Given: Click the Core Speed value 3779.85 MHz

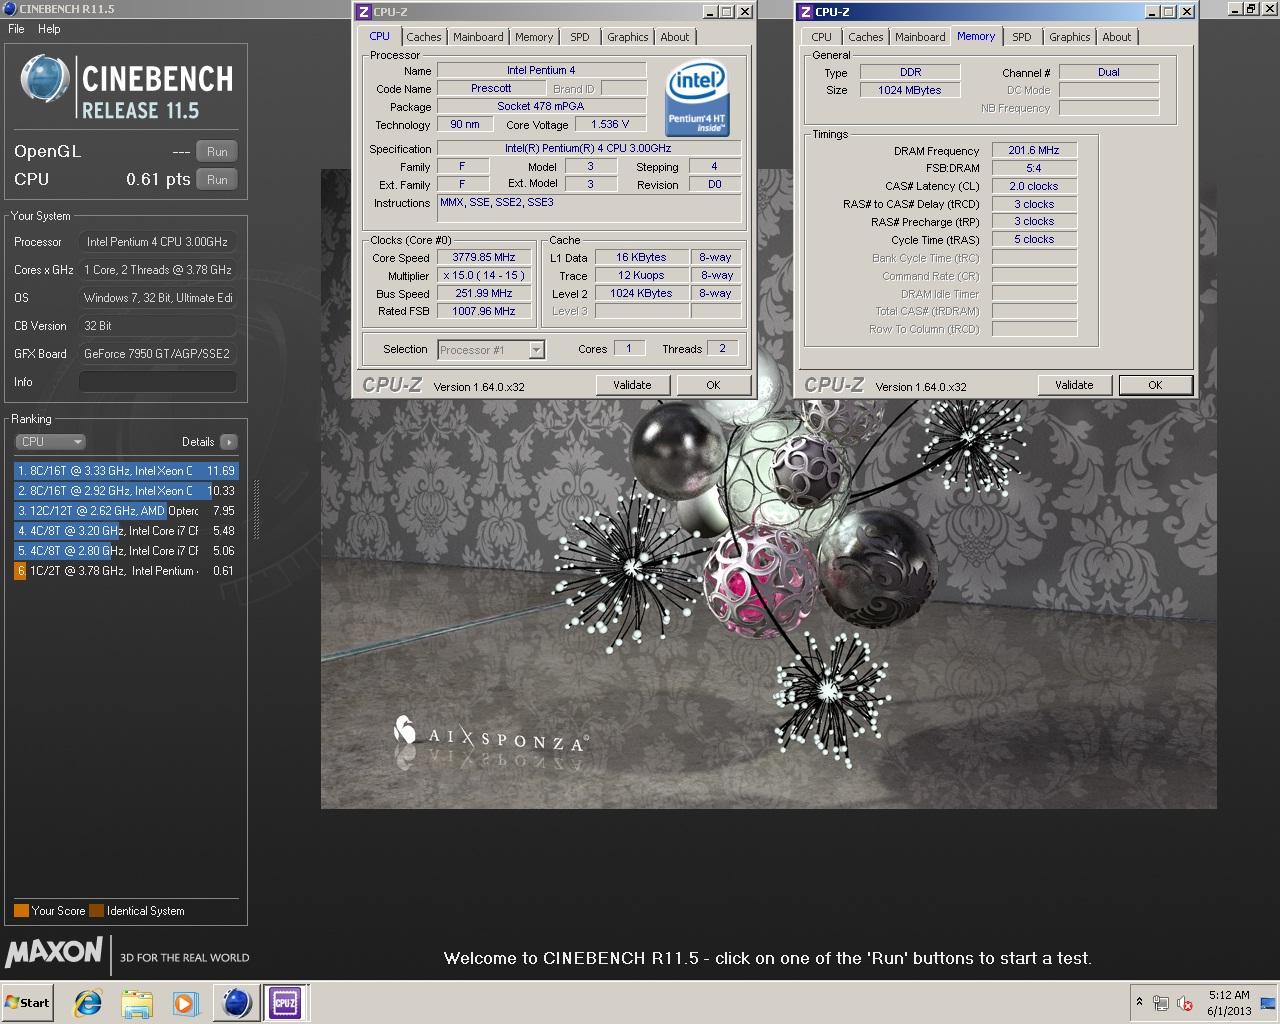Looking at the screenshot, I should point(484,258).
